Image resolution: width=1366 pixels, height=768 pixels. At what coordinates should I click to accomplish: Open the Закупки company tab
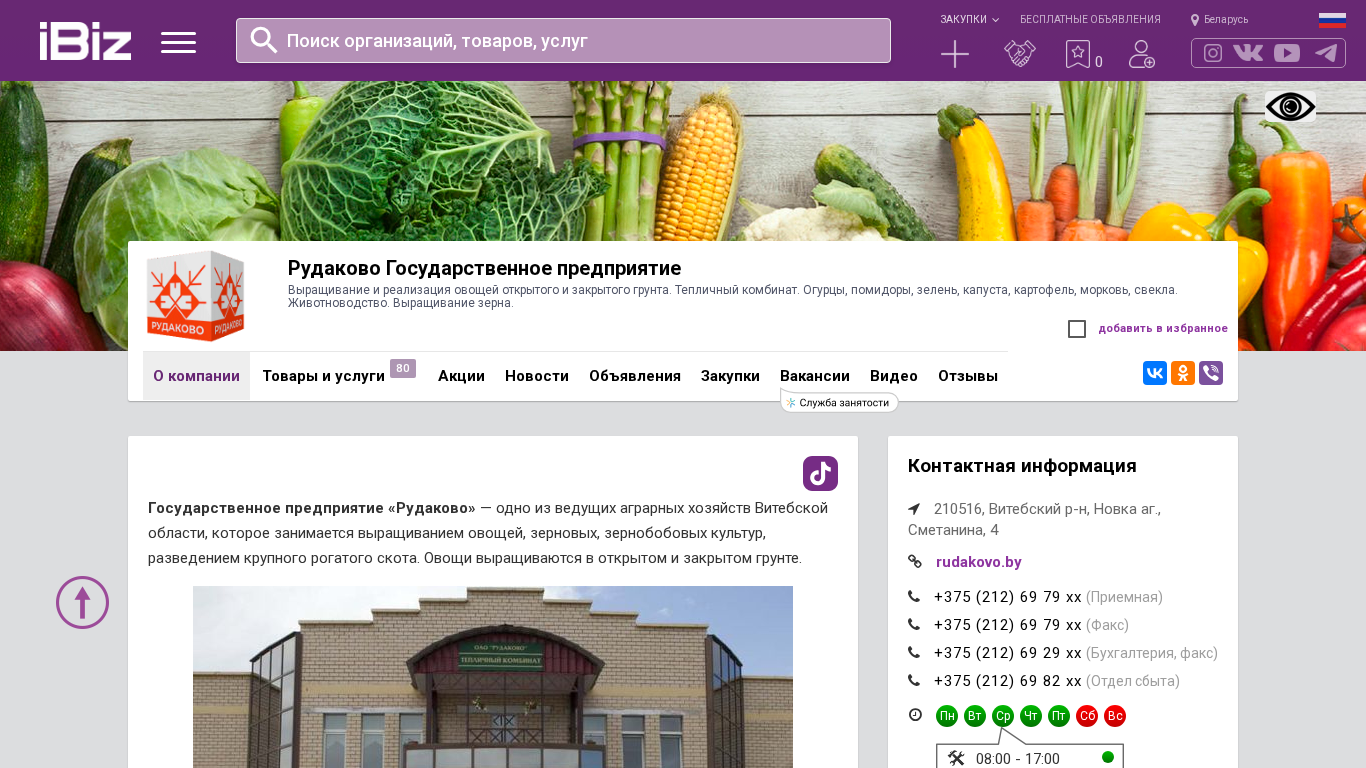coord(730,376)
